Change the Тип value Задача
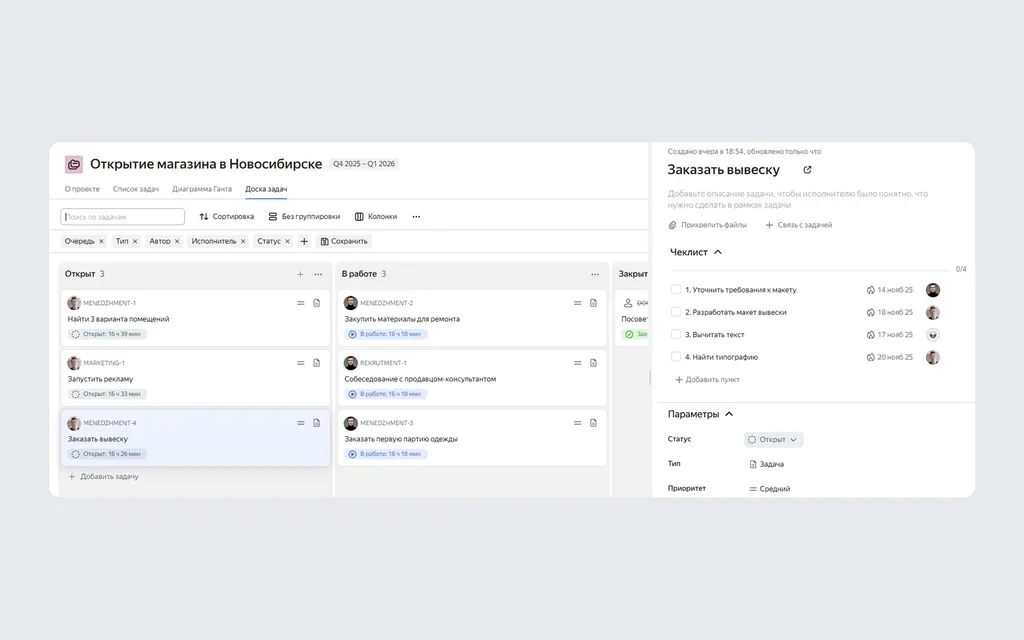The height and width of the screenshot is (640, 1024). click(767, 464)
